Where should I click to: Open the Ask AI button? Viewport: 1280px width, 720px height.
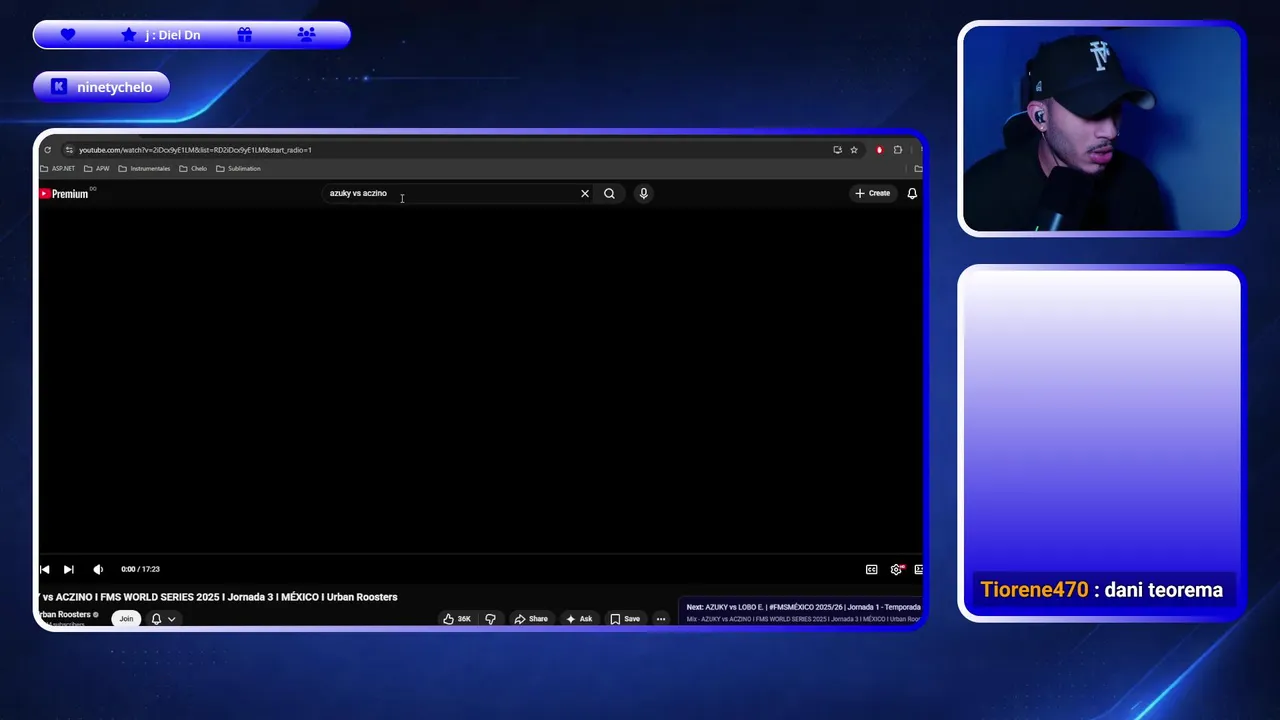pyautogui.click(x=579, y=619)
